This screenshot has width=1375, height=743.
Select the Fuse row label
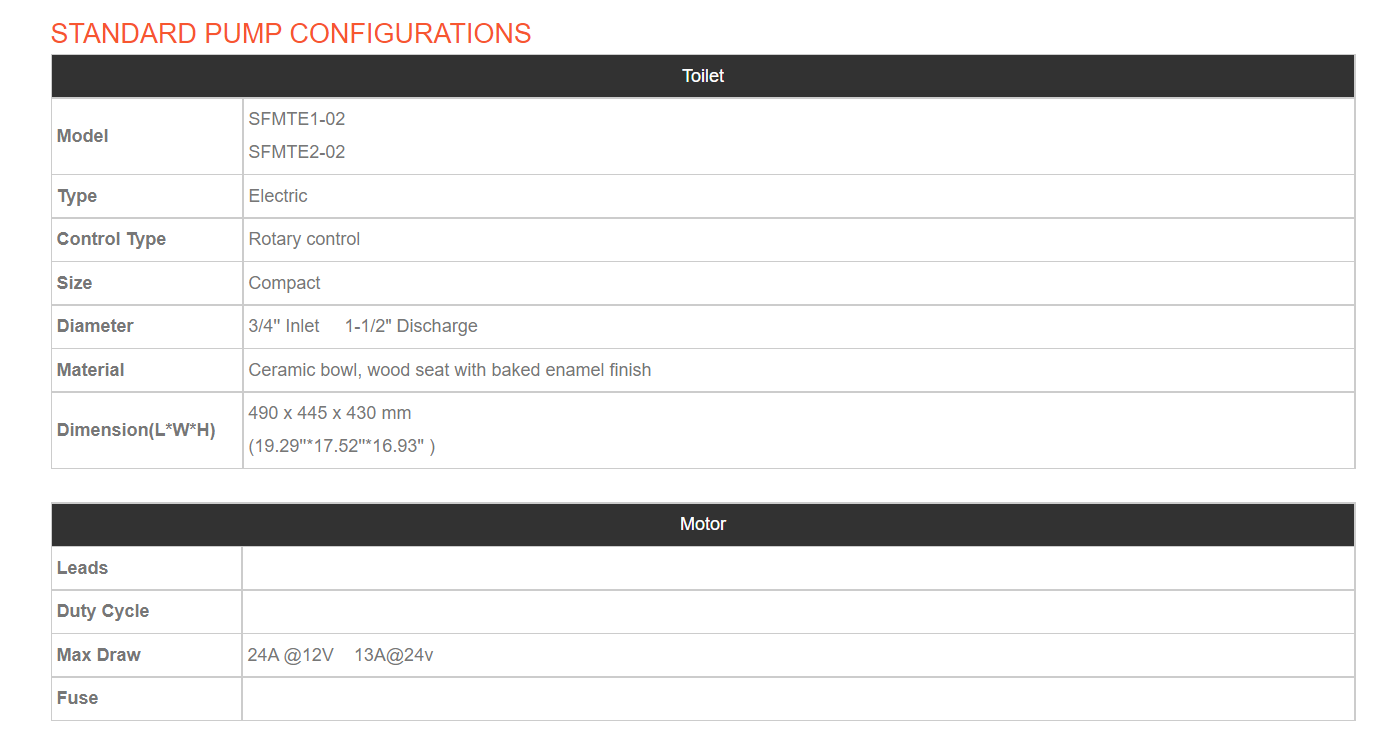click(78, 698)
